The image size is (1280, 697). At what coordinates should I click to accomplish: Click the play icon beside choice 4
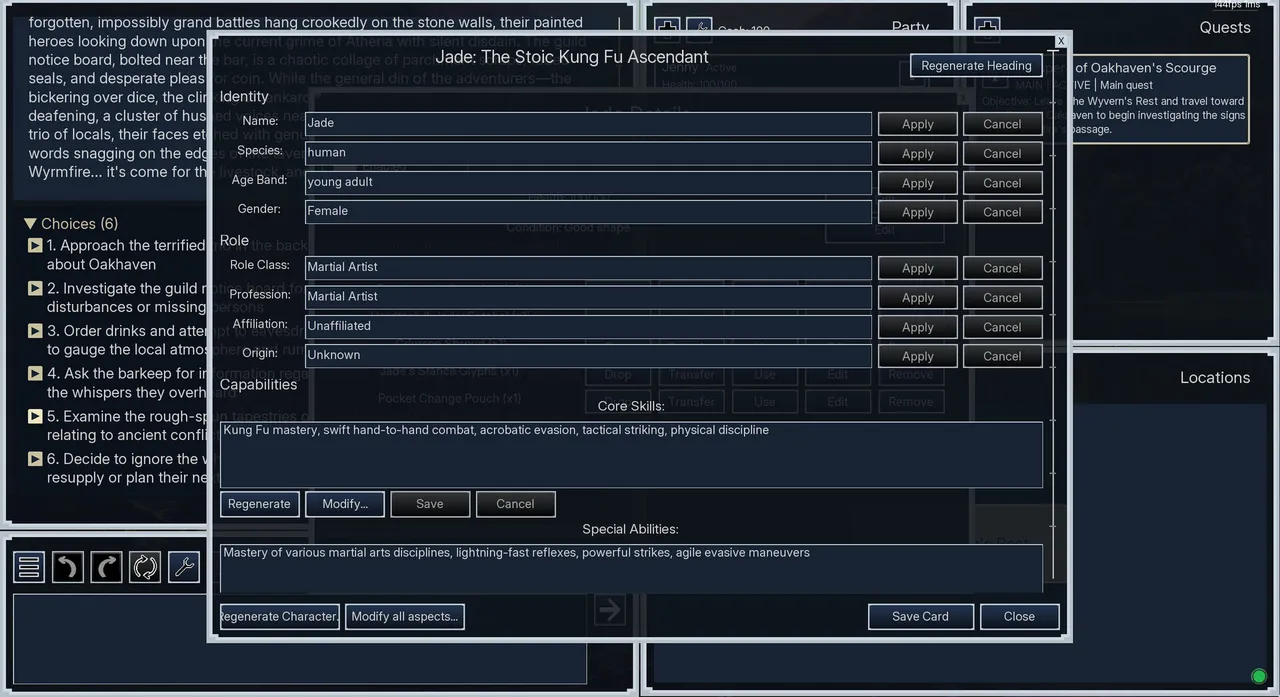(35, 373)
